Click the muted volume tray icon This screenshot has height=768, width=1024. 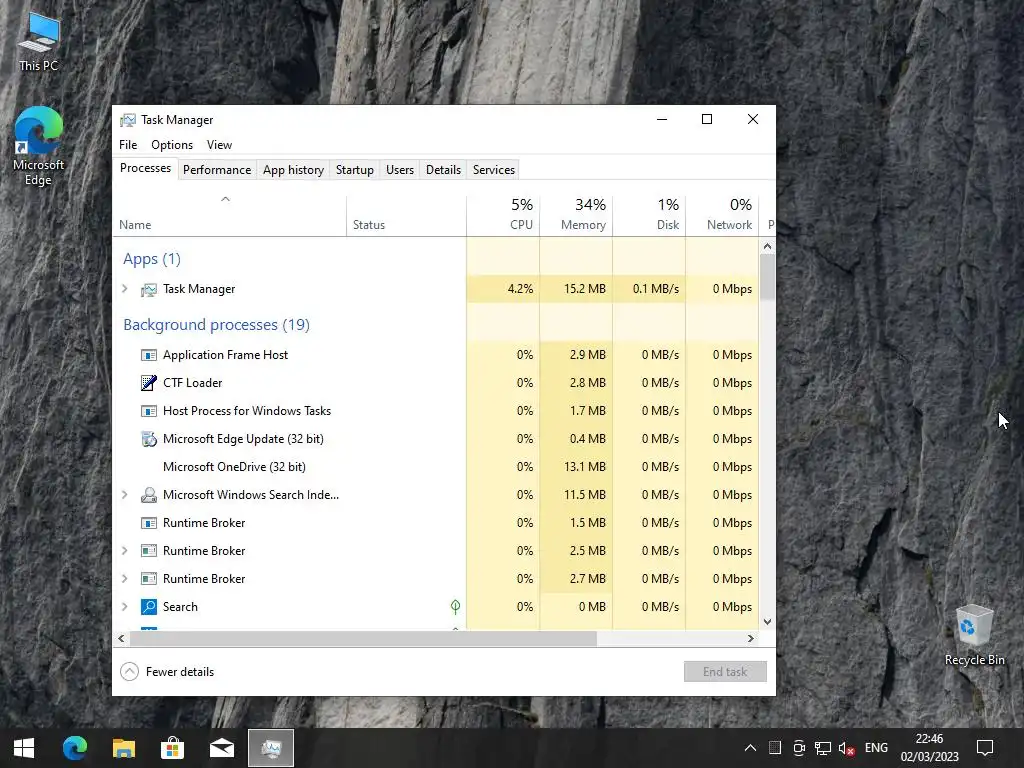coord(846,748)
